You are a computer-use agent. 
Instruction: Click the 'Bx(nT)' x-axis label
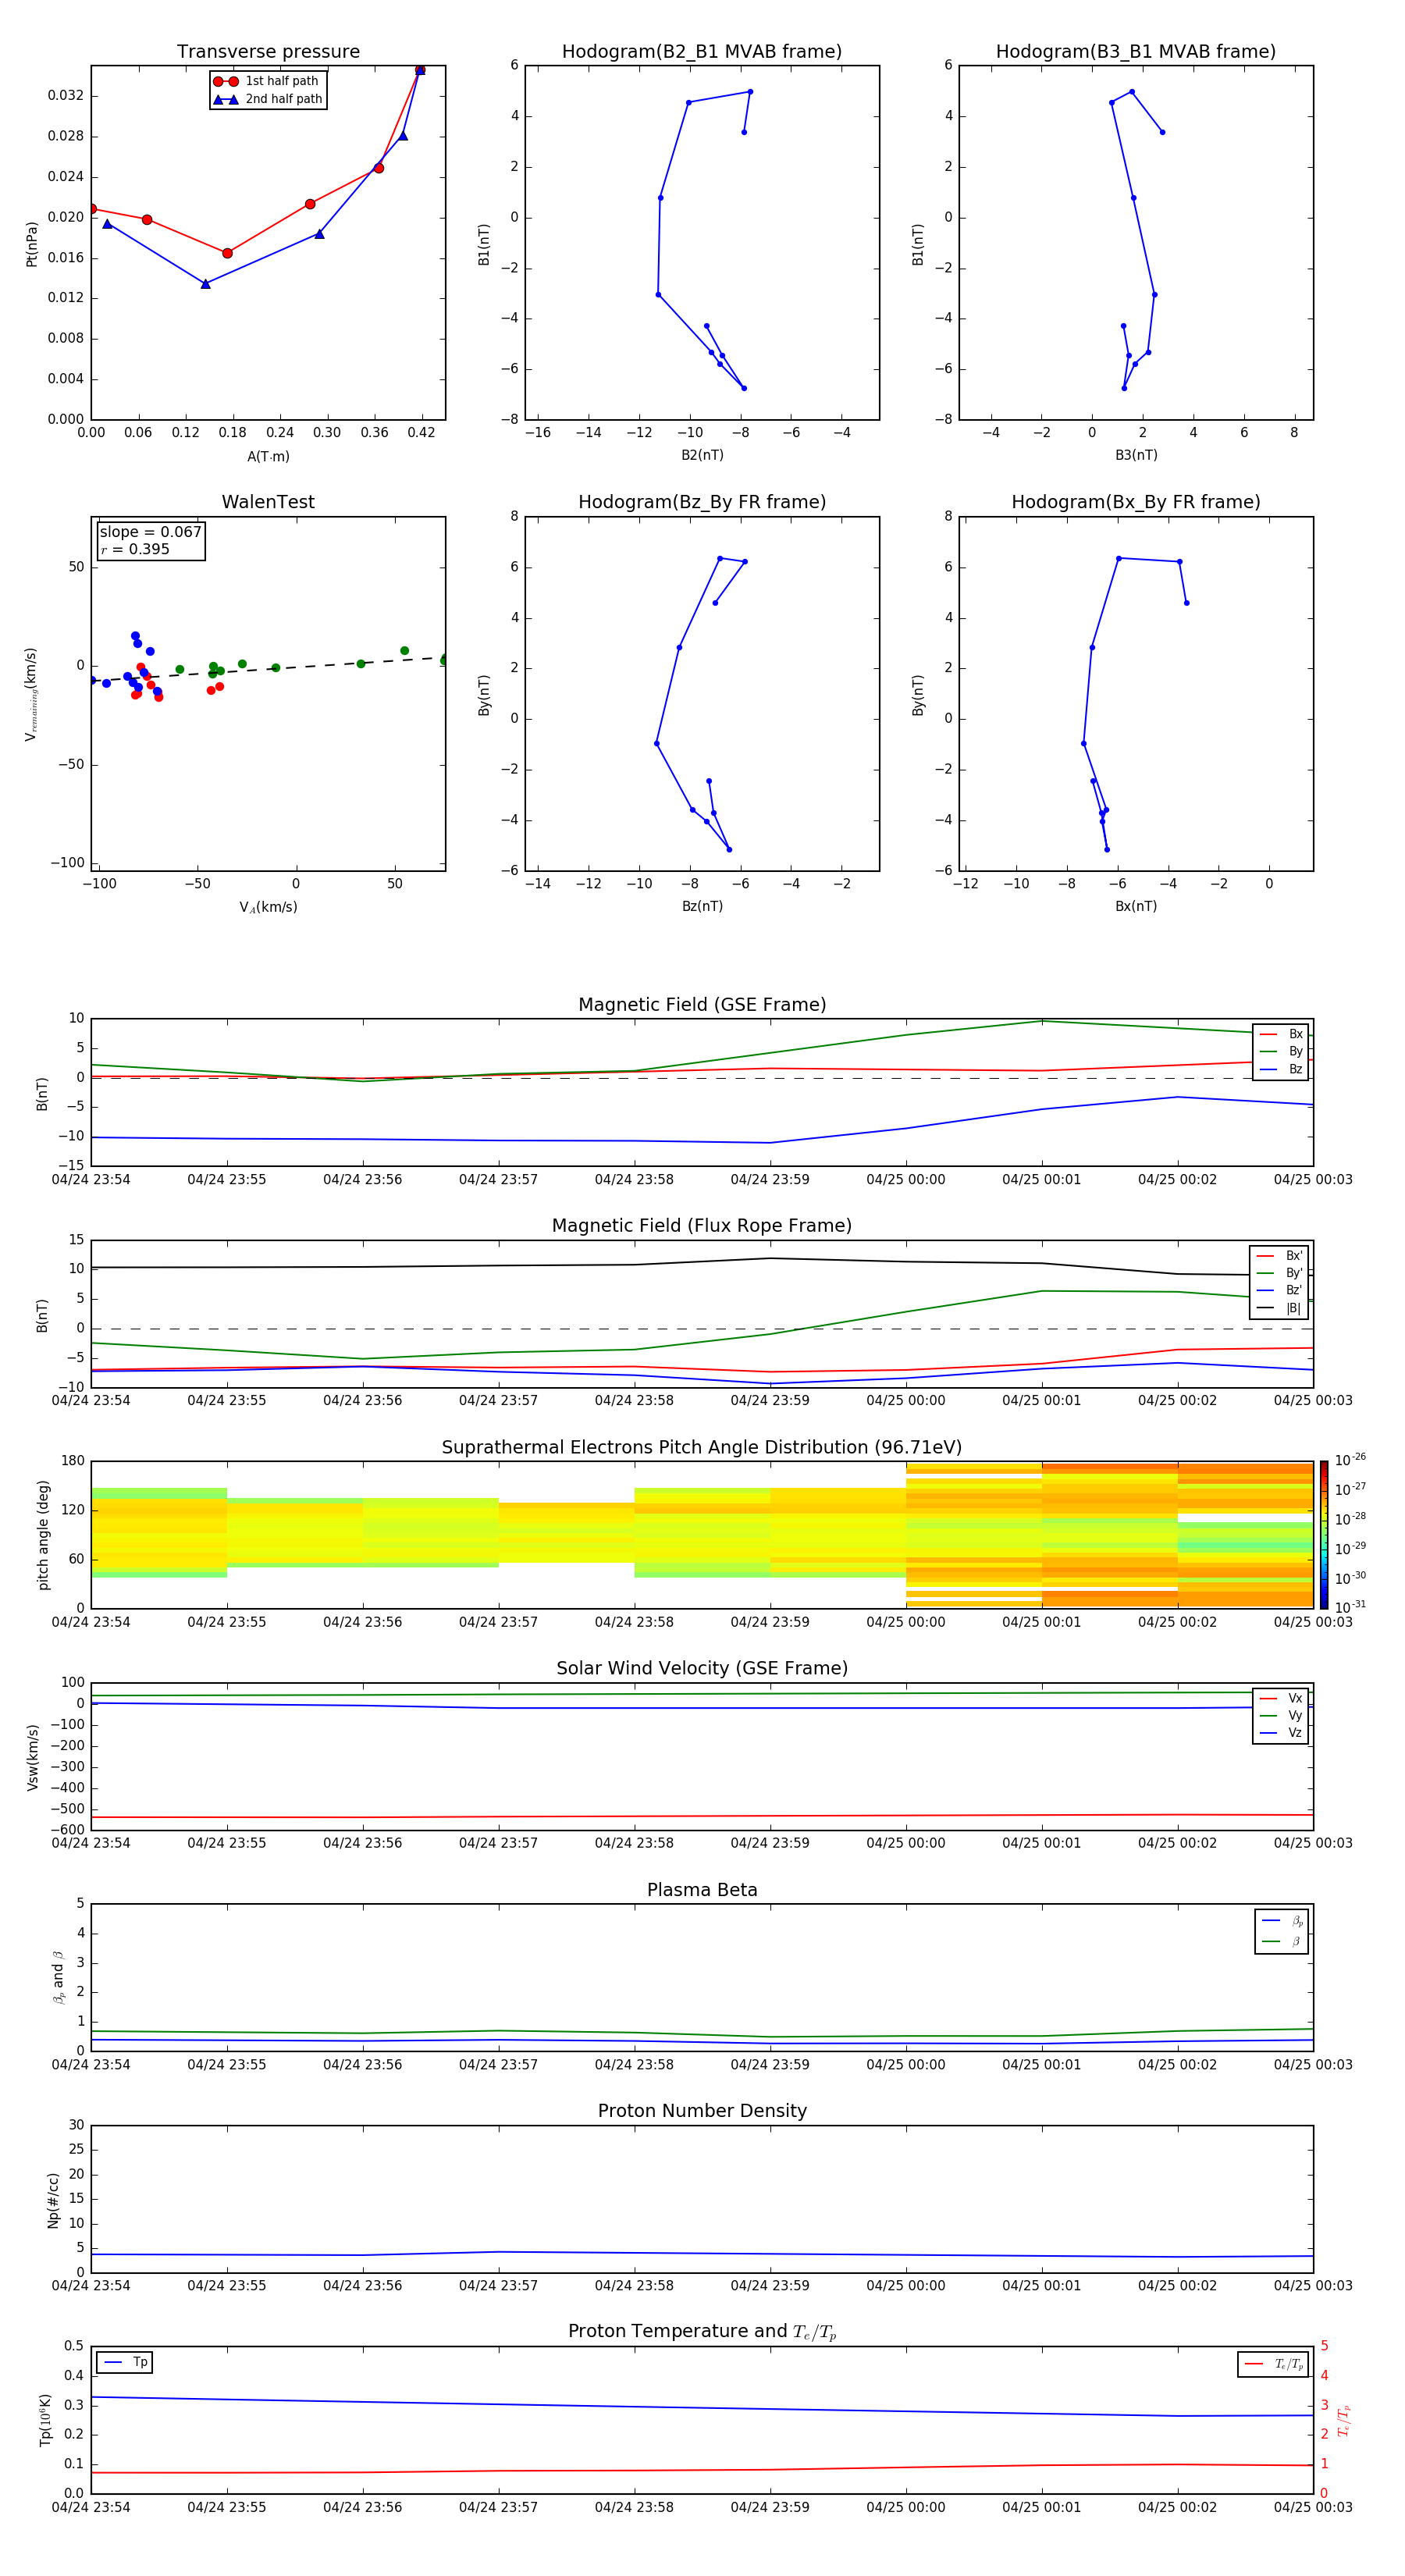point(1136,906)
